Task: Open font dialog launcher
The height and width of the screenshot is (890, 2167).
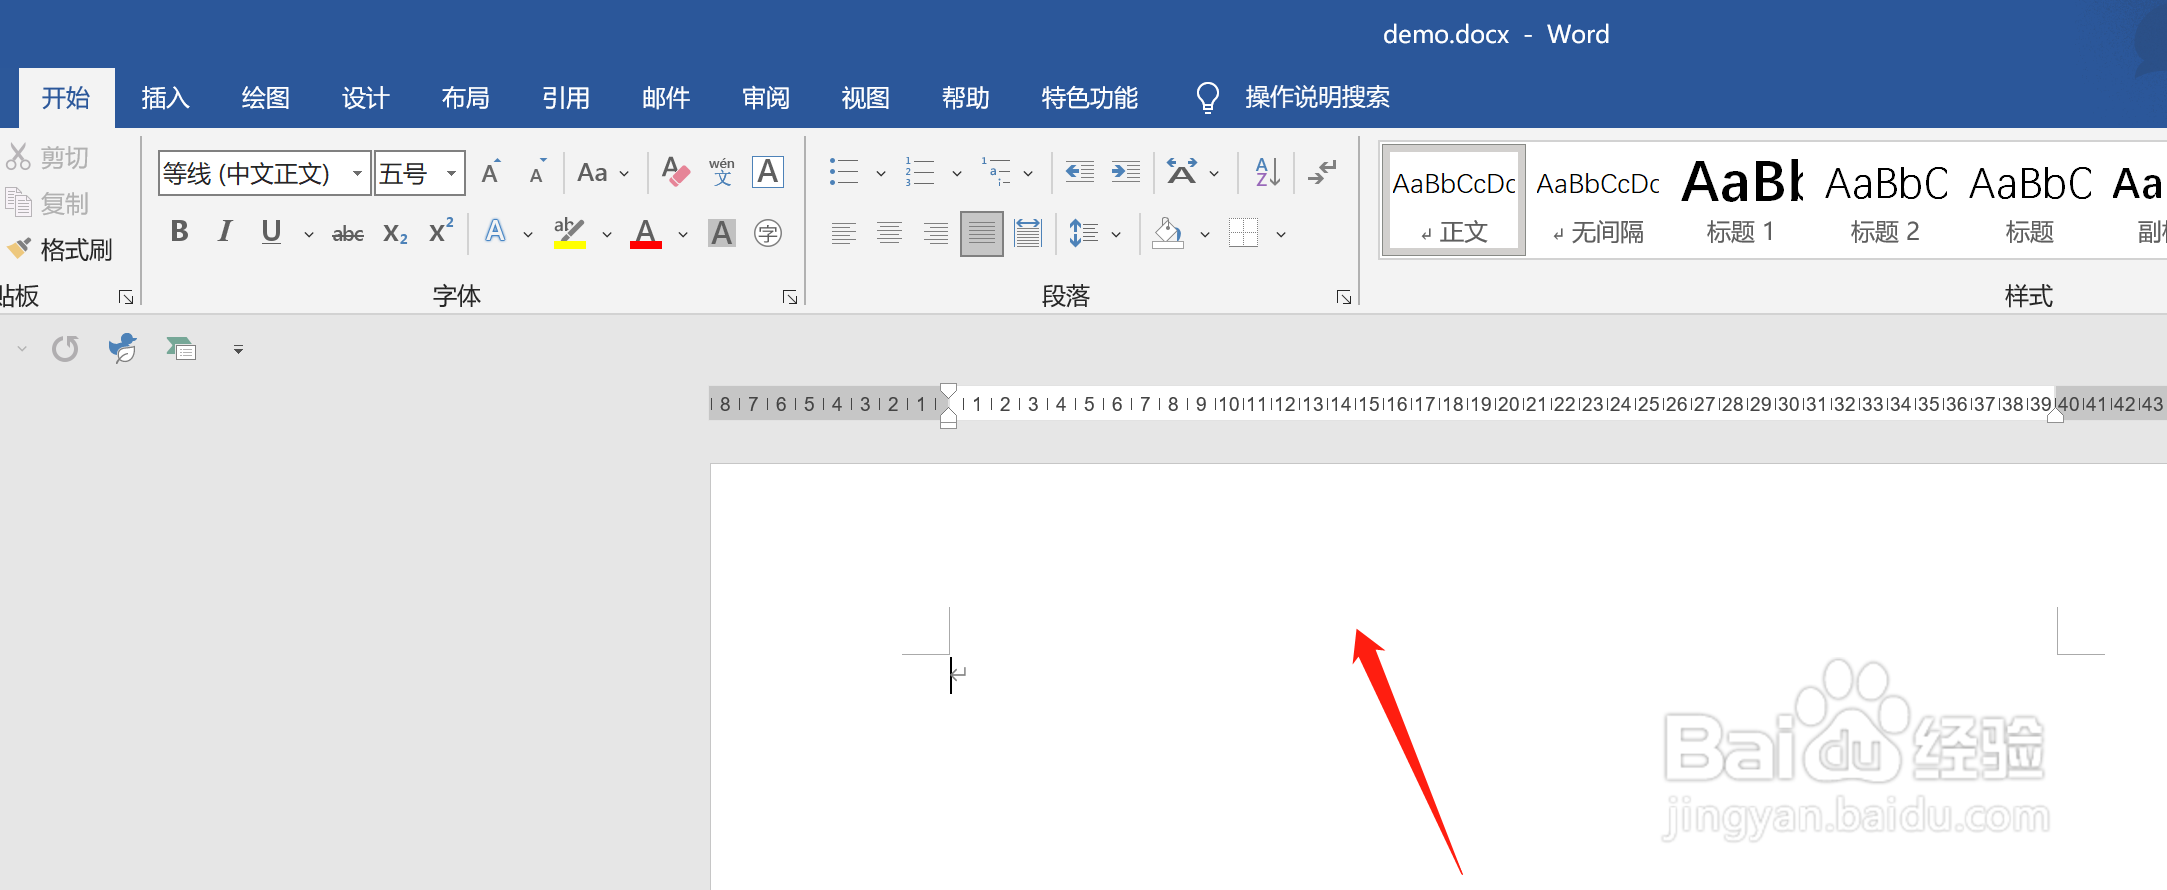Action: [x=790, y=297]
